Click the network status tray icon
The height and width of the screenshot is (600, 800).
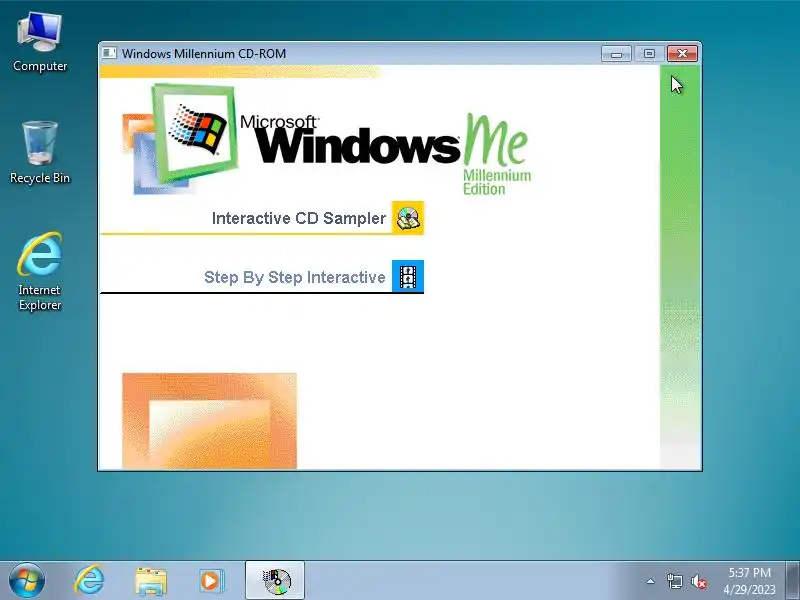(x=674, y=581)
